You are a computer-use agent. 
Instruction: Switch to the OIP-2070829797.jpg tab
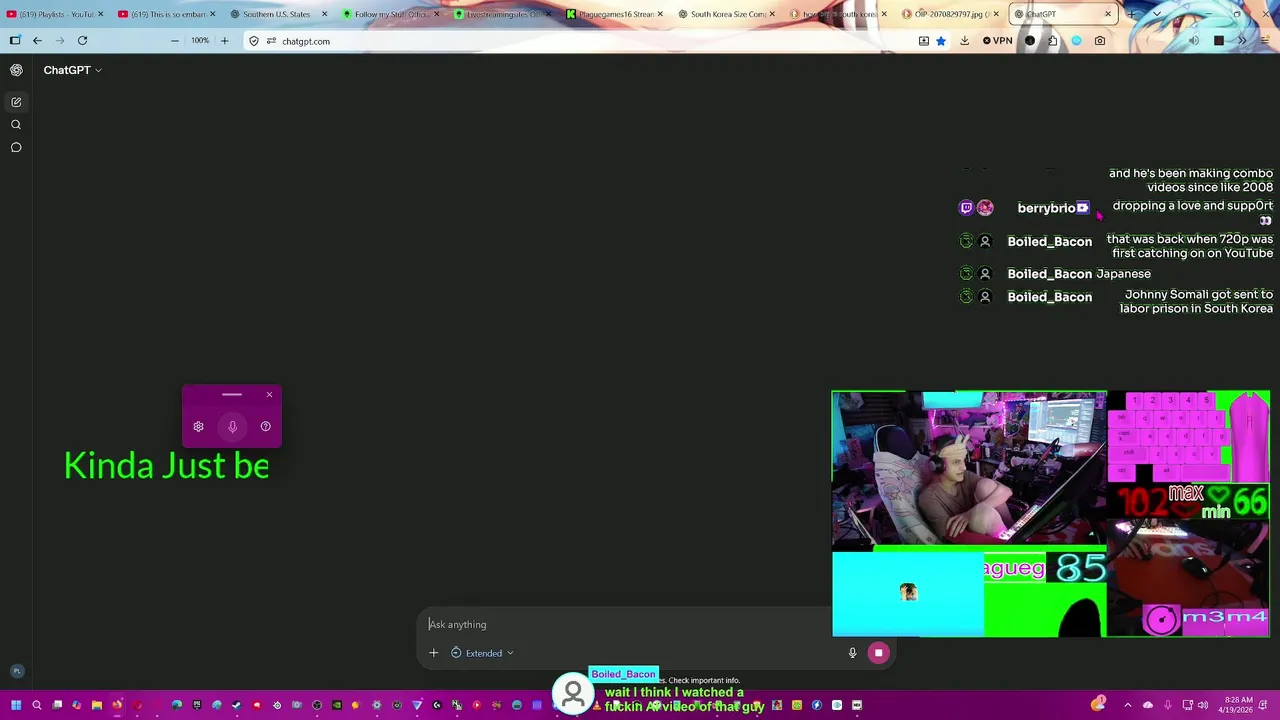(x=950, y=14)
